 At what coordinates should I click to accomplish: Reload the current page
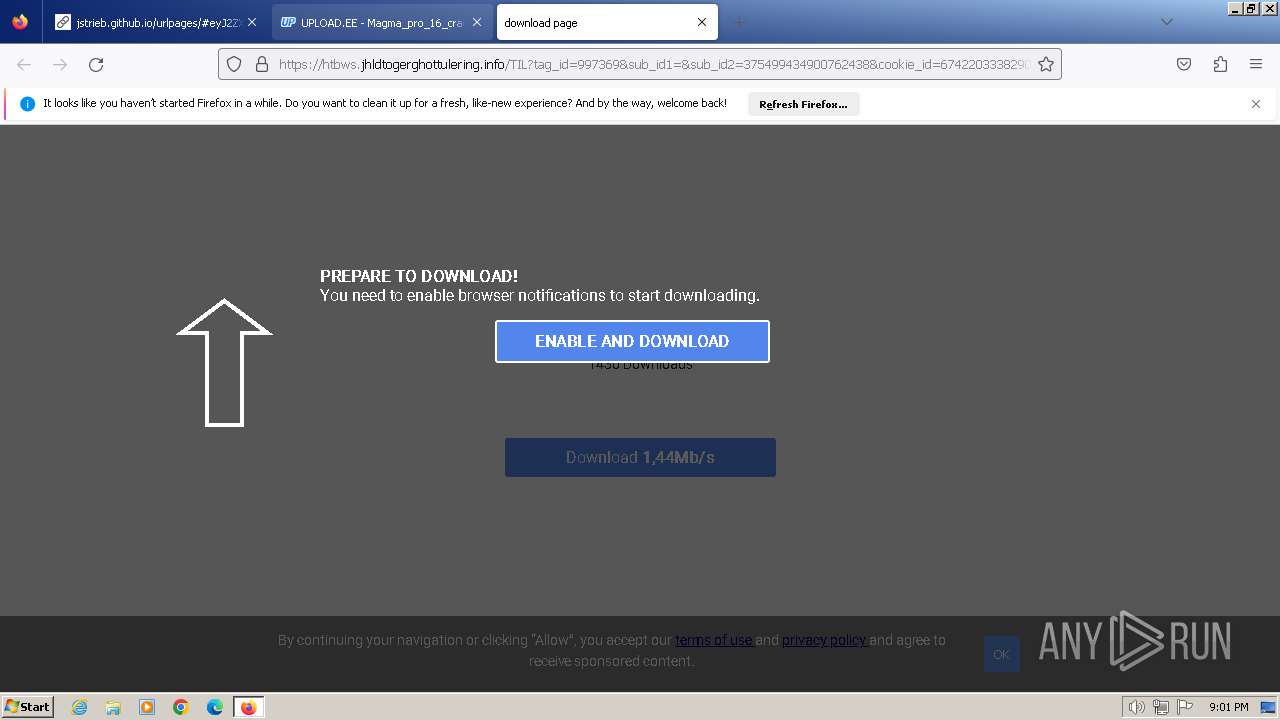(x=96, y=64)
